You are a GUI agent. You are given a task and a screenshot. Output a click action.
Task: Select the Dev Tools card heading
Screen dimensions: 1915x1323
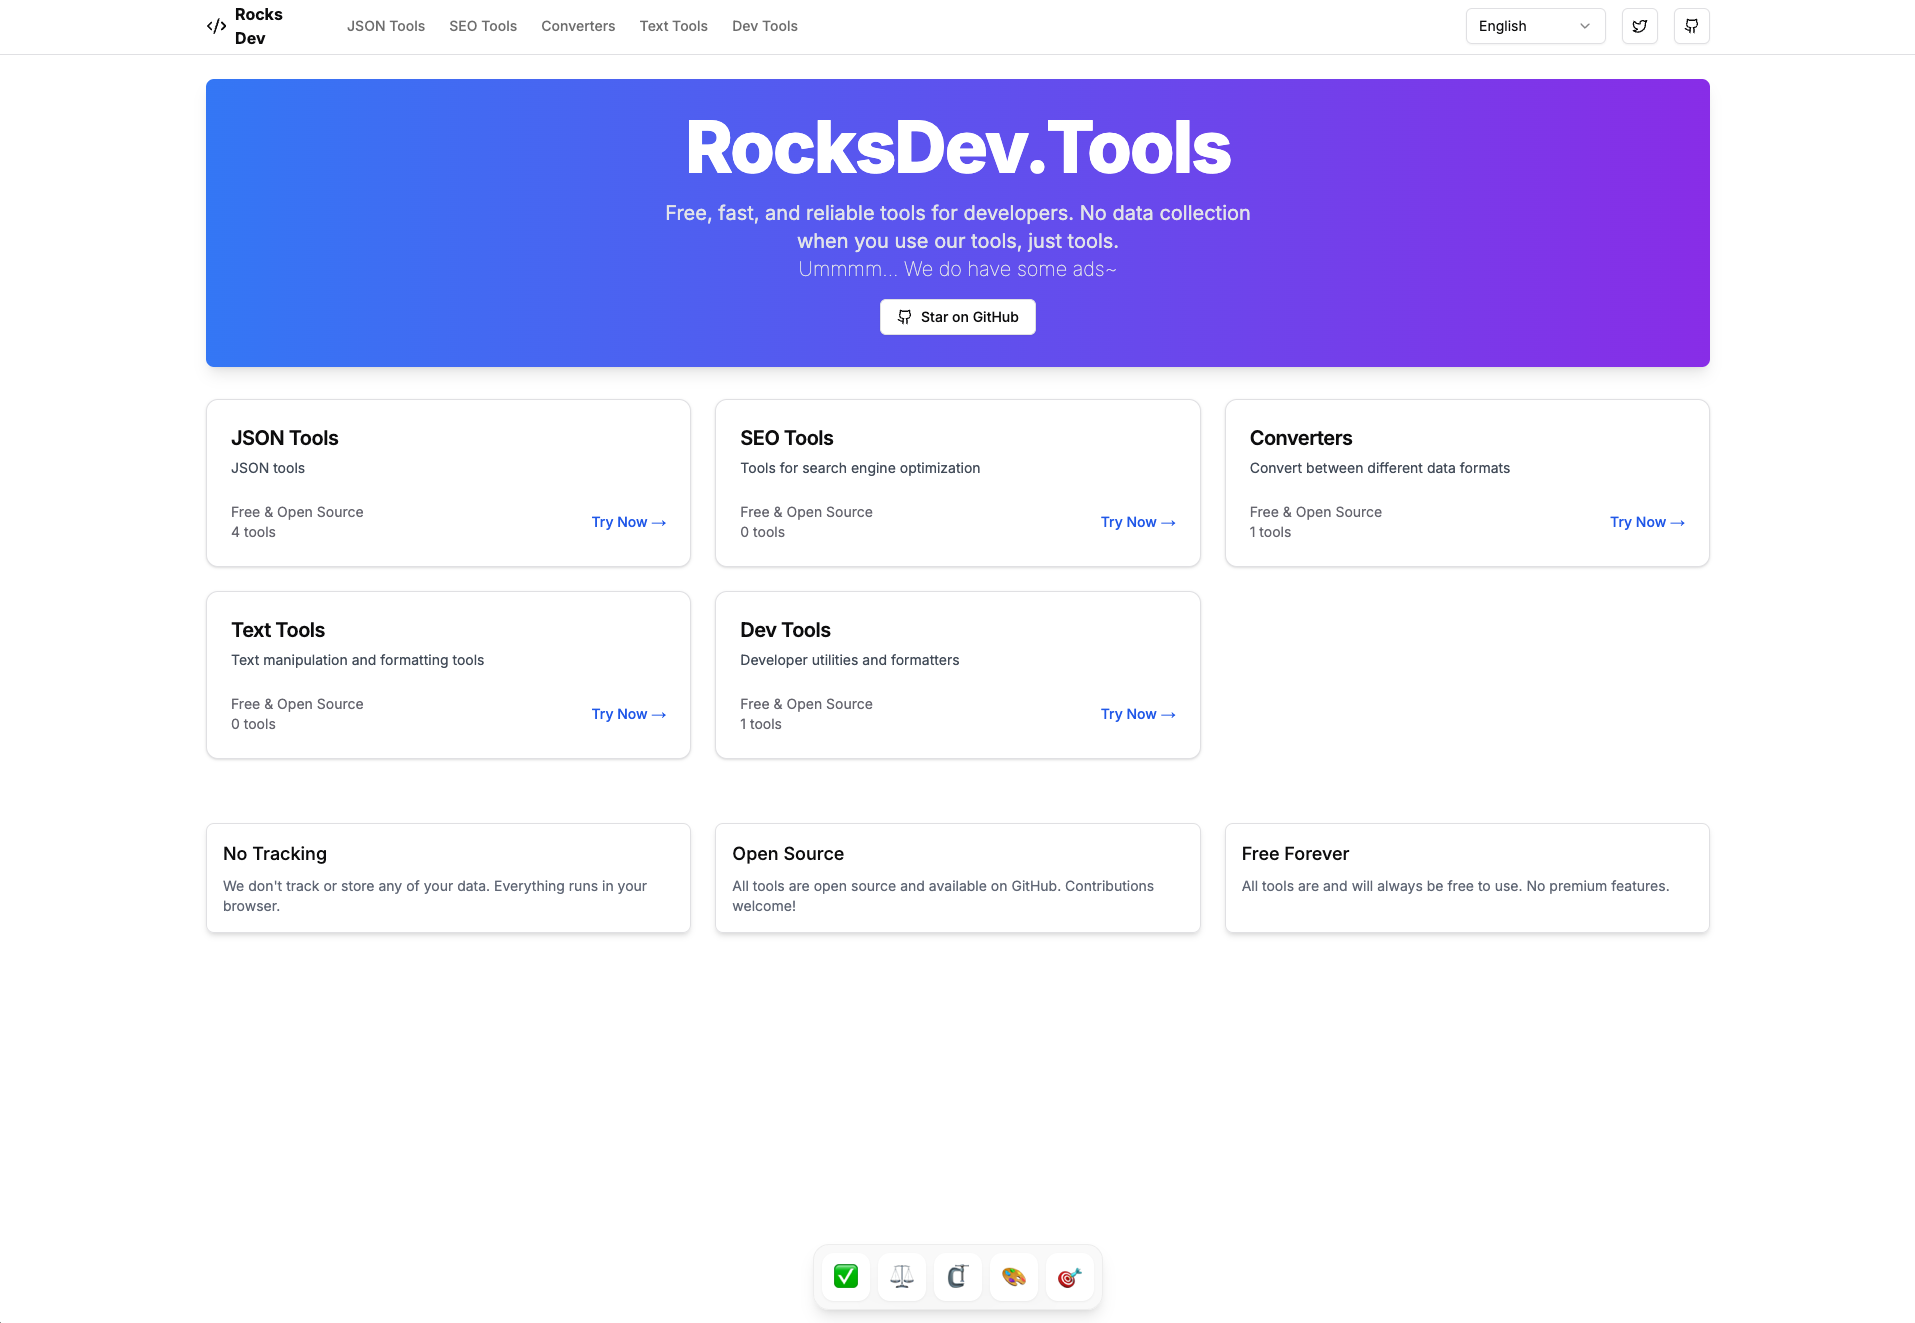click(786, 630)
